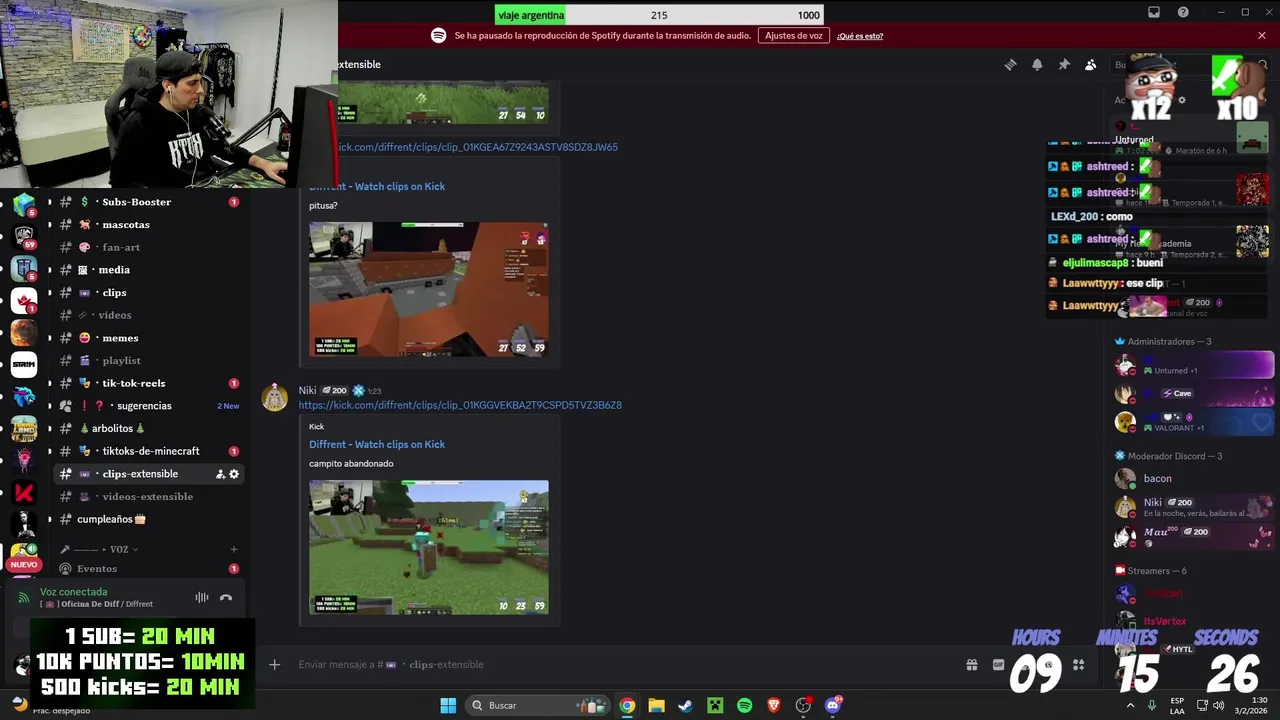Expand threads in tiktoks-de-minecraft channel

click(49, 451)
